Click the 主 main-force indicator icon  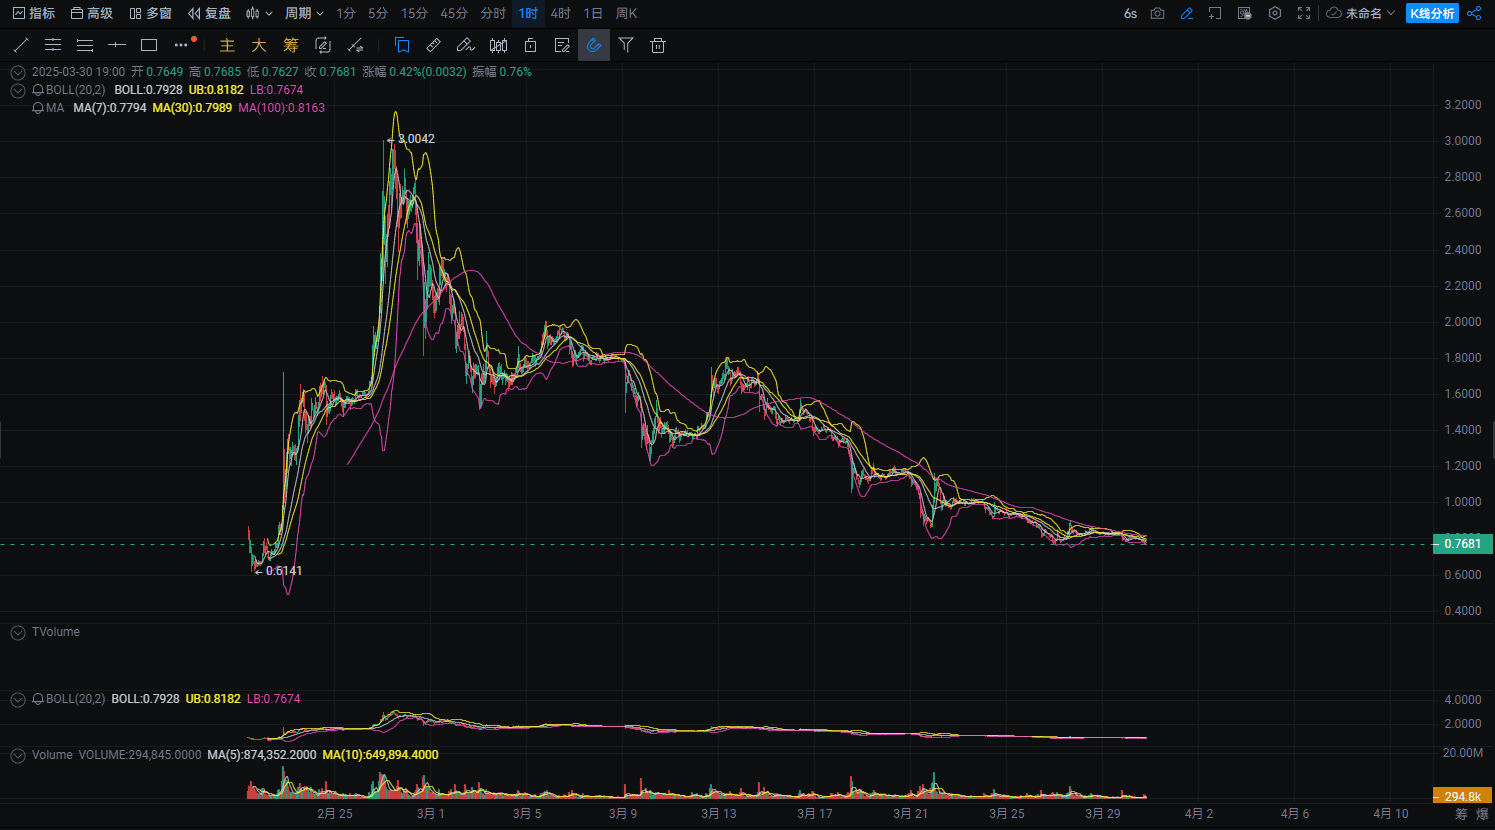[x=227, y=45]
